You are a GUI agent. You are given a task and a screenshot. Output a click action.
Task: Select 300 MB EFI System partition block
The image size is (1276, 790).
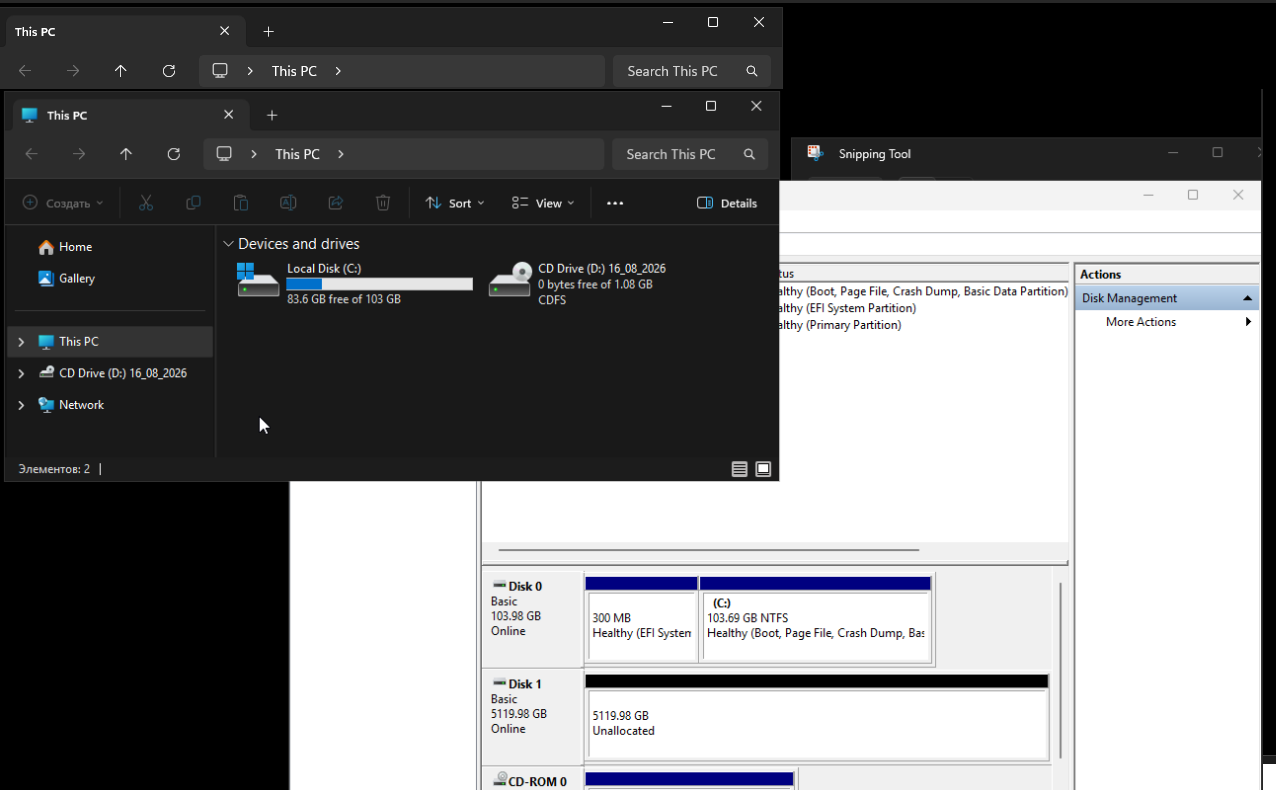pyautogui.click(x=641, y=619)
